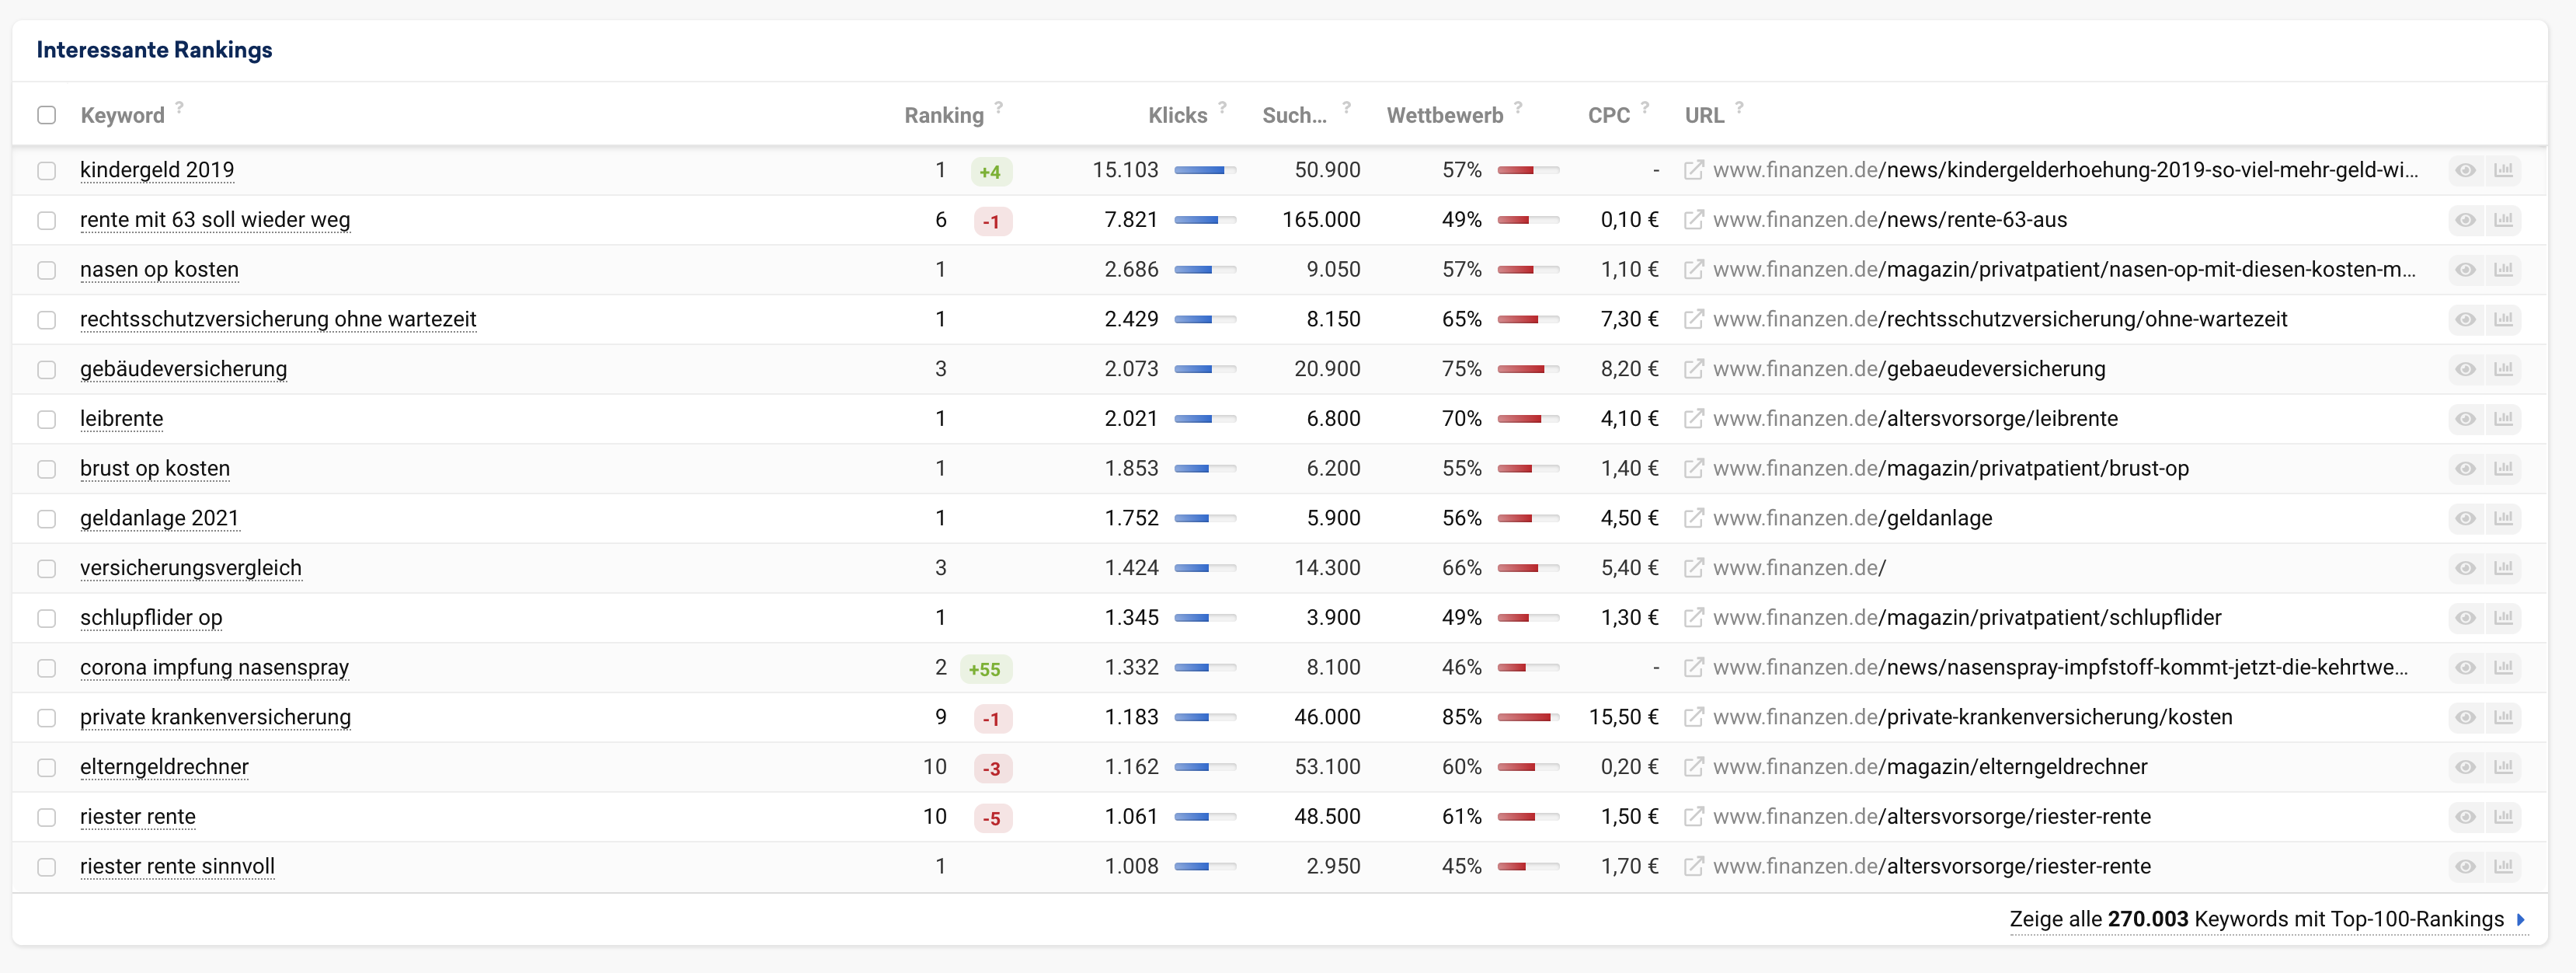
Task: Show history chart icon for schlupflider op row
Action: tap(2503, 618)
